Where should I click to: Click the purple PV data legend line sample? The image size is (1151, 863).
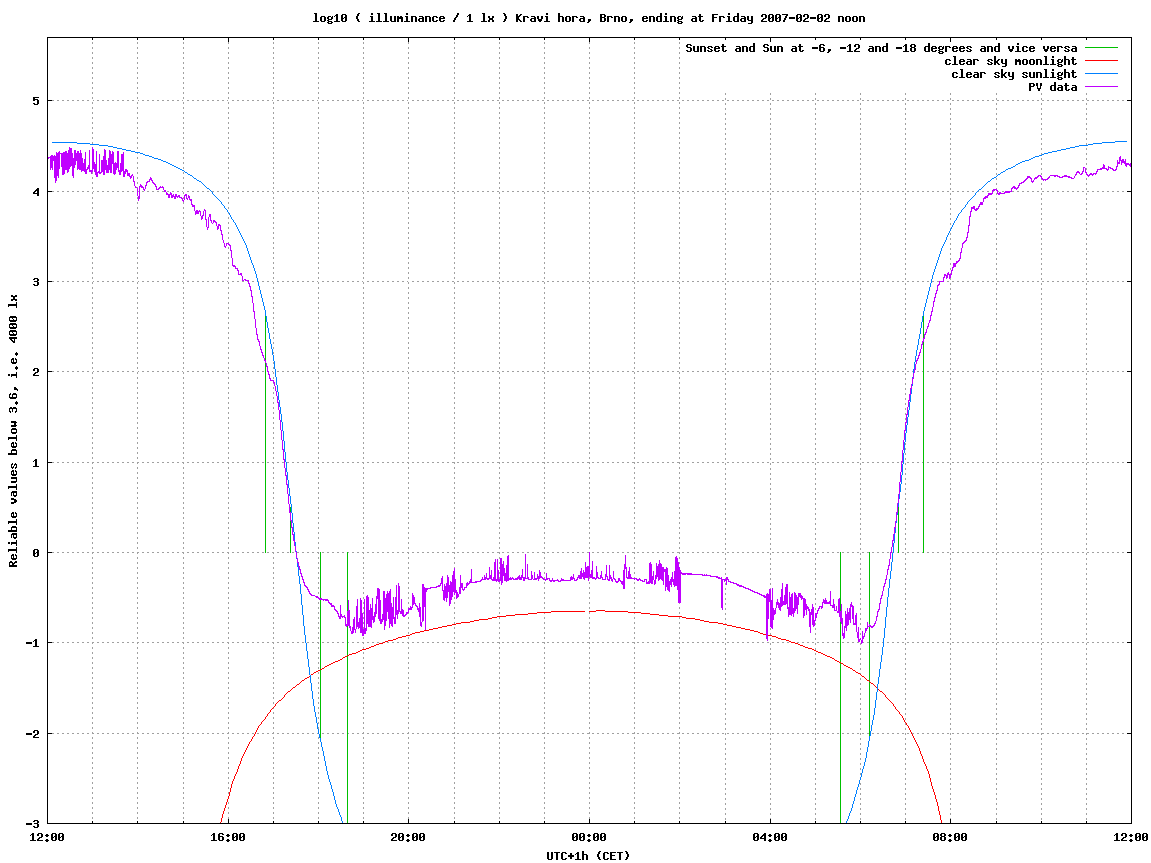pos(1101,87)
